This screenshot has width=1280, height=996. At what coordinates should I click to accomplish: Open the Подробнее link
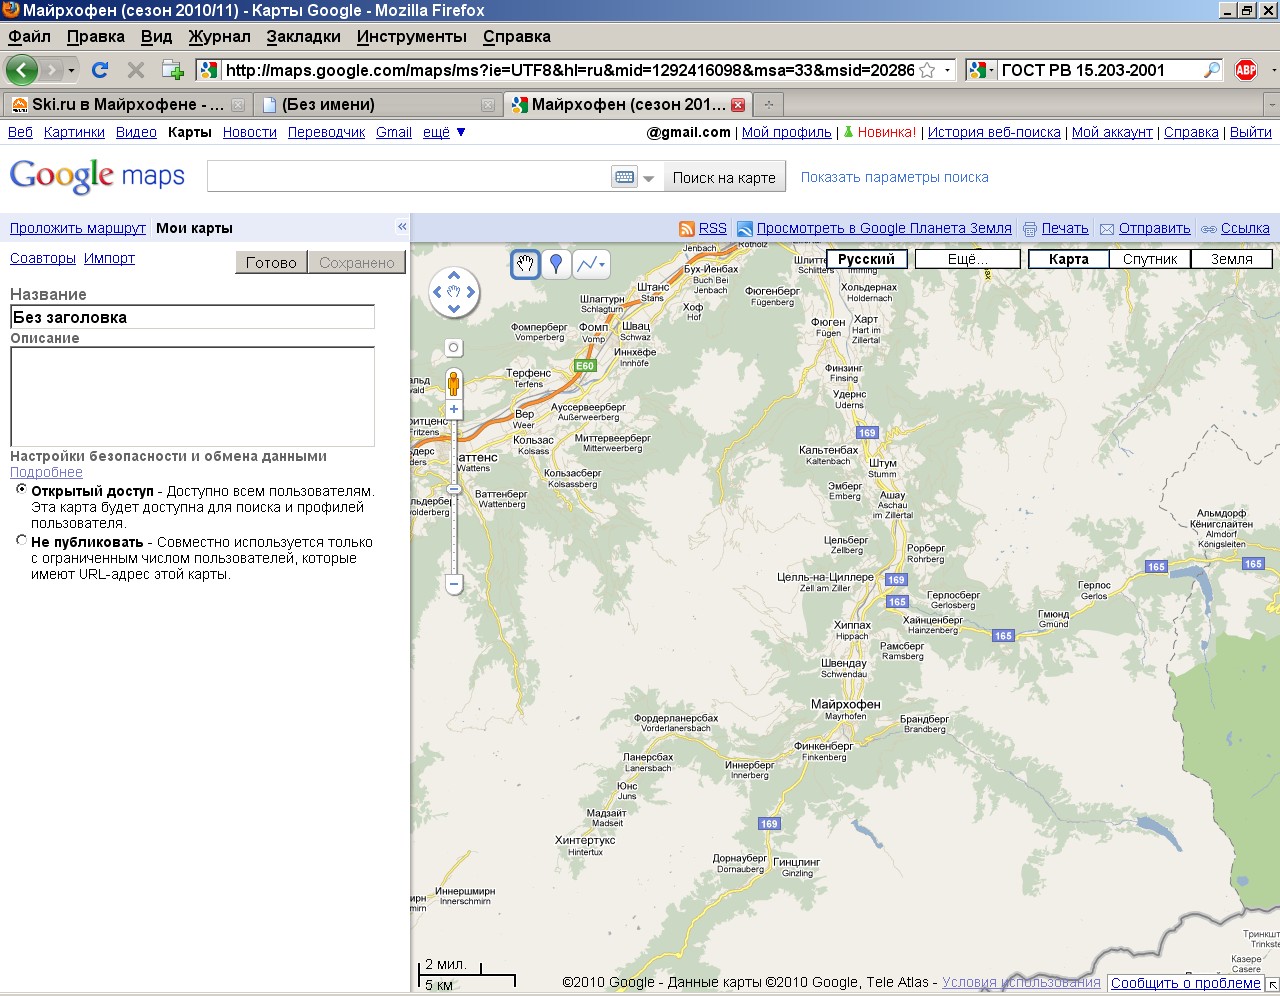46,472
